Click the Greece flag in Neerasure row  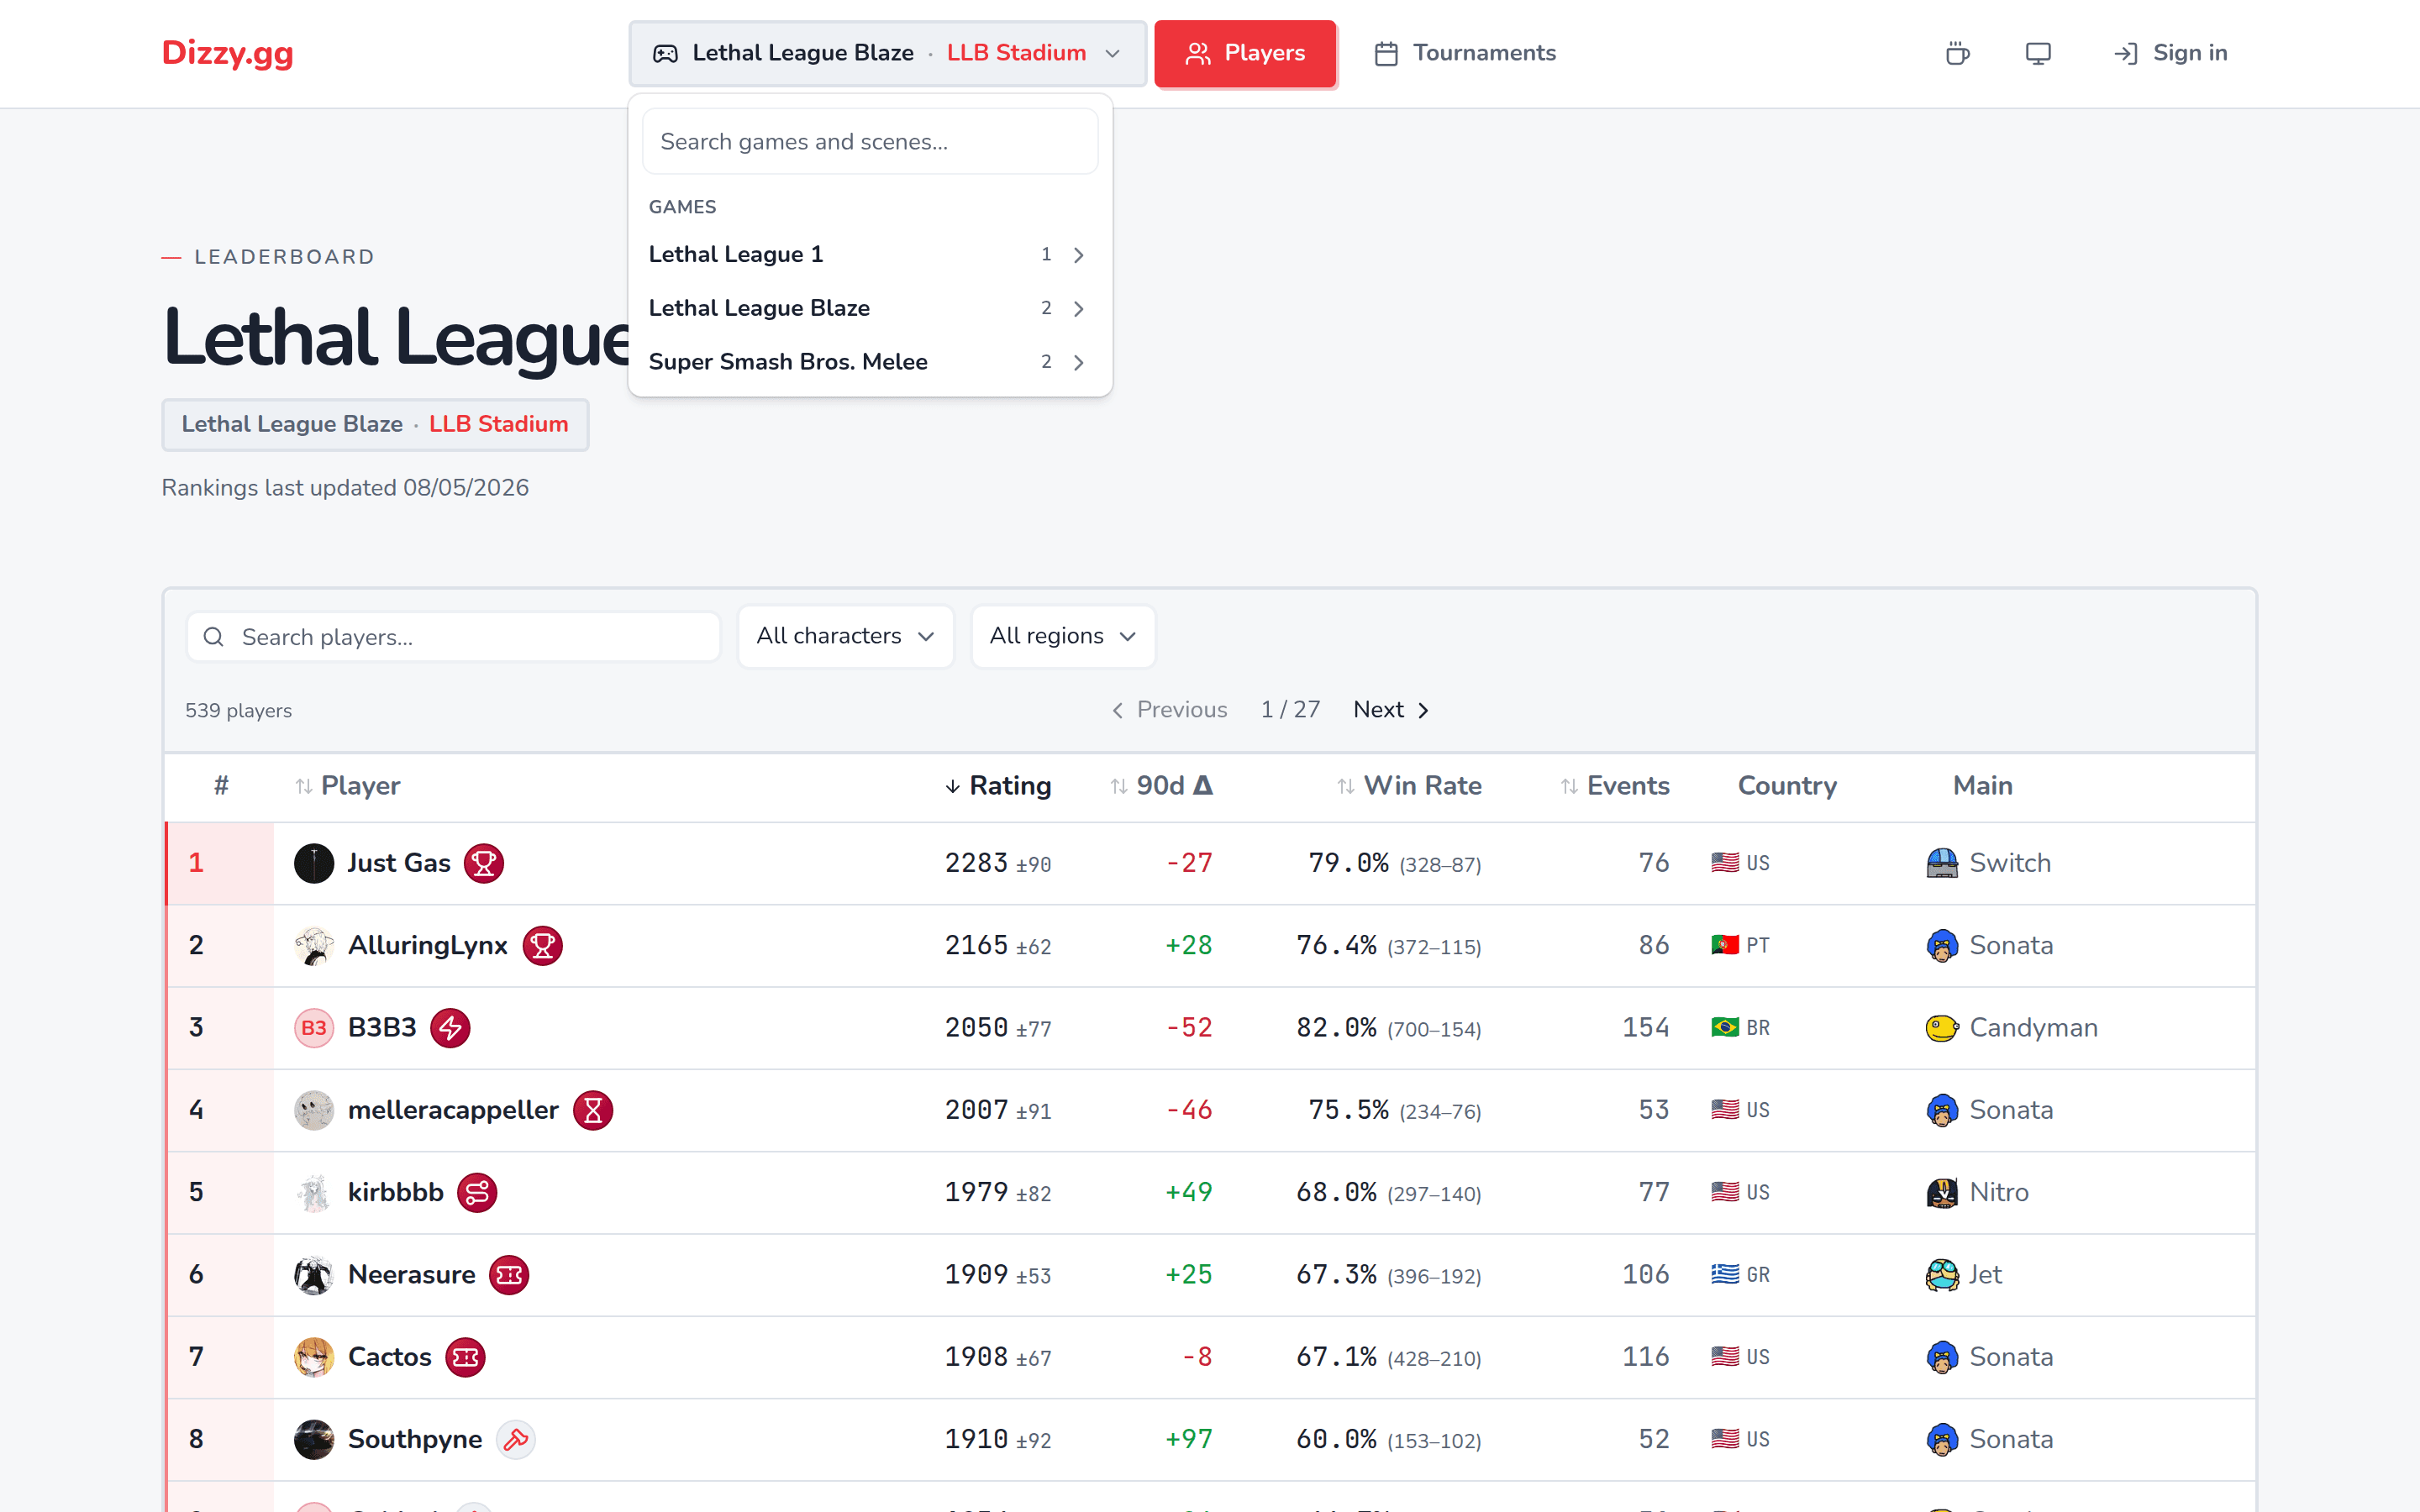pyautogui.click(x=1725, y=1275)
